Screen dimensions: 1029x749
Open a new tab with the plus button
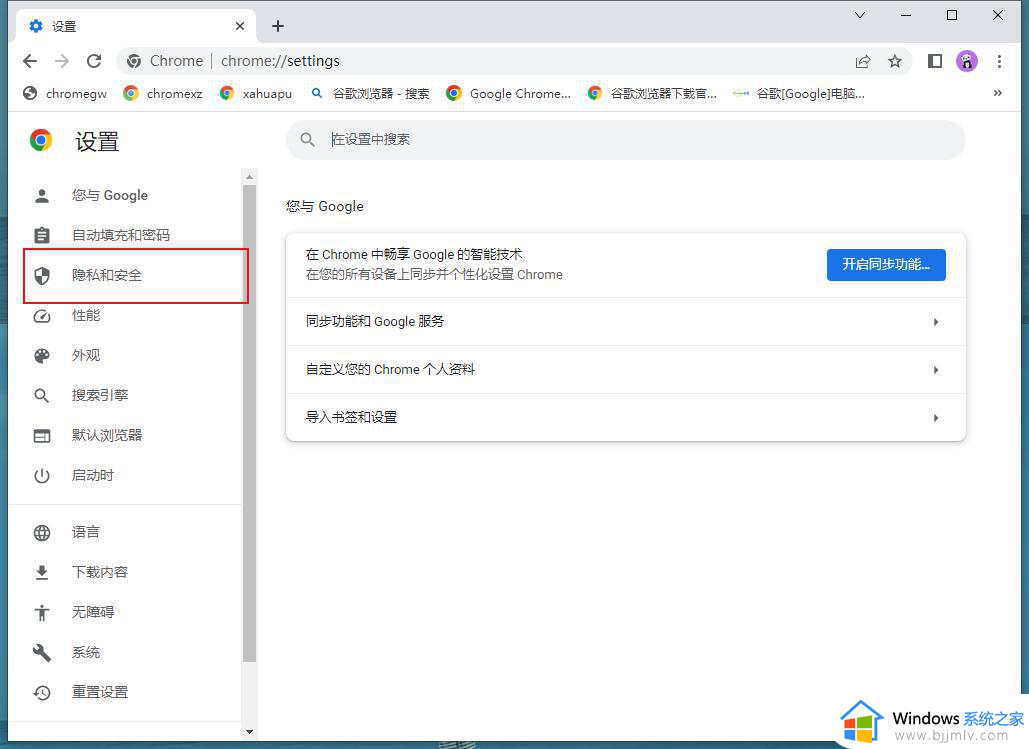pyautogui.click(x=278, y=26)
